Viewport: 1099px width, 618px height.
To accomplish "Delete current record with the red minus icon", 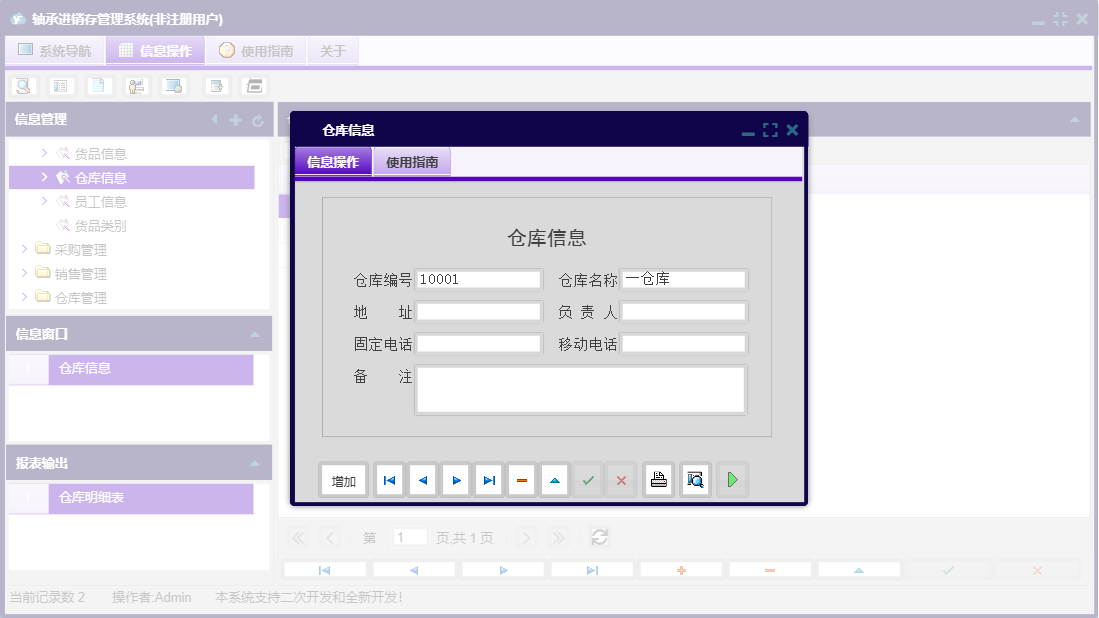I will pyautogui.click(x=521, y=479).
